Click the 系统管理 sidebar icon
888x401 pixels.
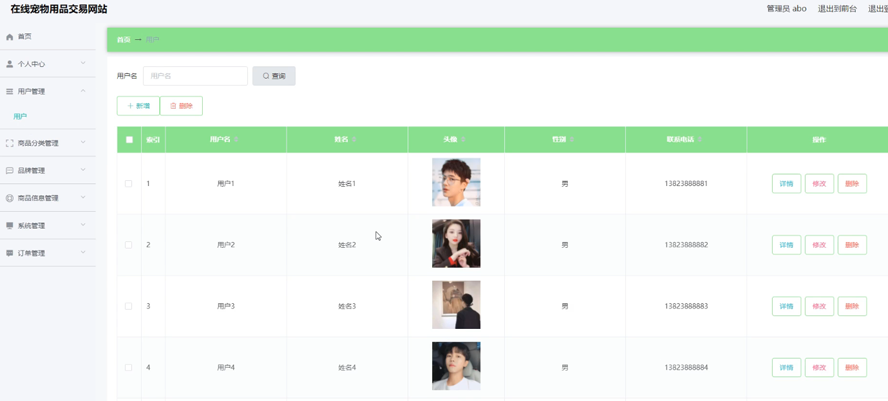tap(9, 225)
